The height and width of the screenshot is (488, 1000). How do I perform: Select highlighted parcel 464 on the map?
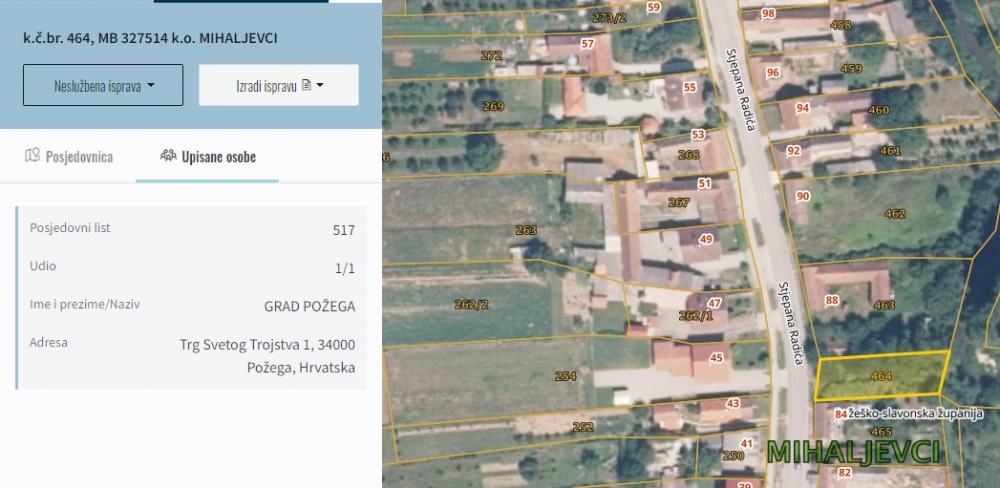(x=880, y=376)
